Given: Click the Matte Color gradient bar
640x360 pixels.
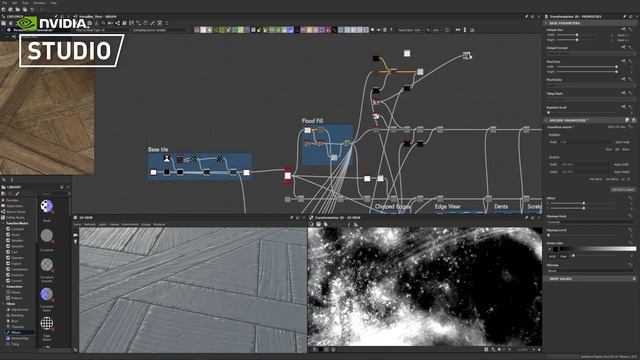Looking at the screenshot, I should click(599, 249).
